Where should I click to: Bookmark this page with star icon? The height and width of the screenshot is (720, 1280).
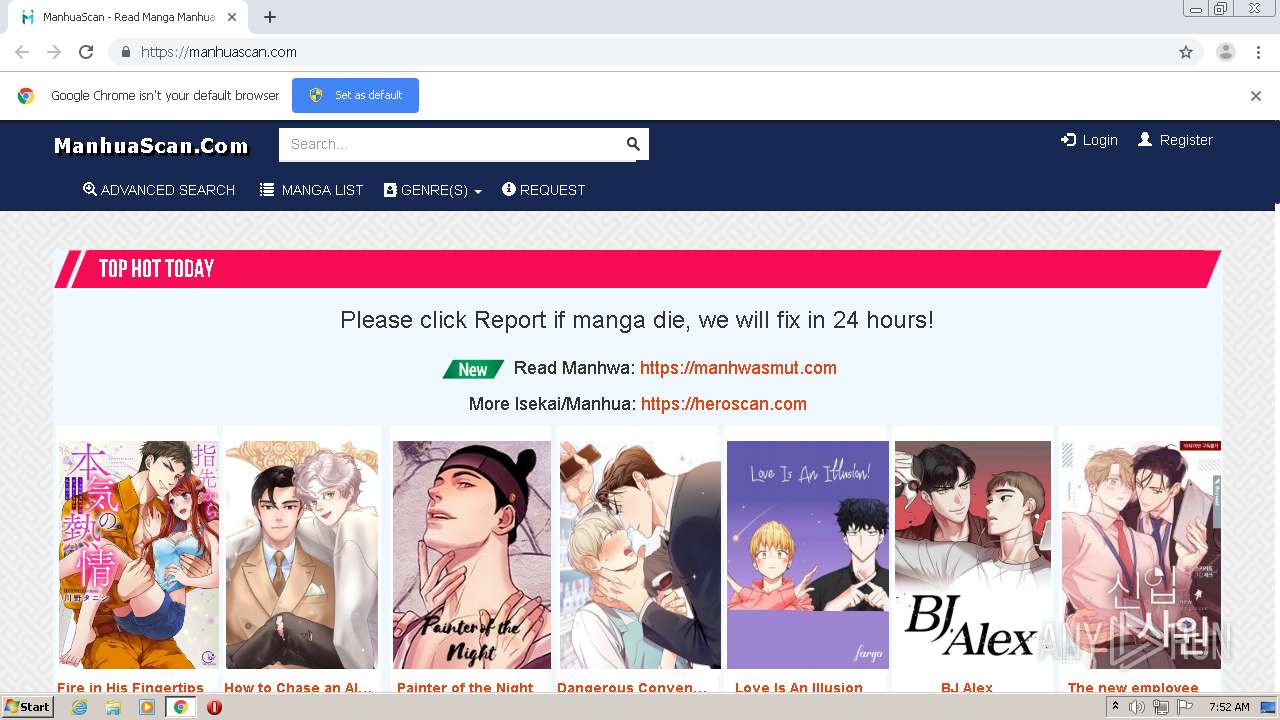1186,52
